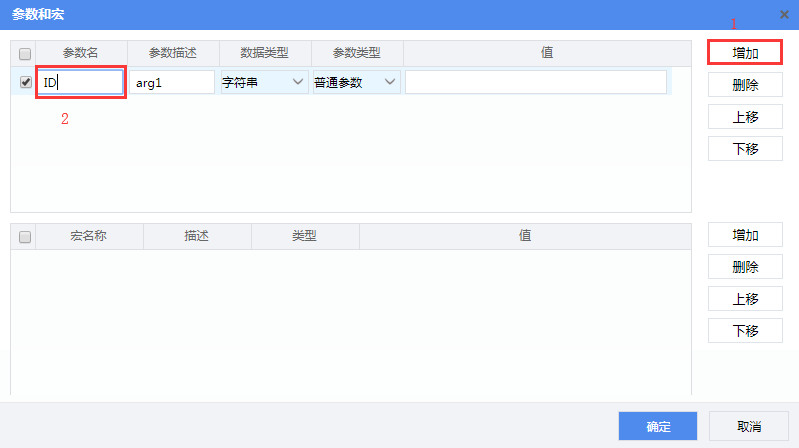Close the 参数和宏 dialog
The height and width of the screenshot is (448, 799).
784,14
